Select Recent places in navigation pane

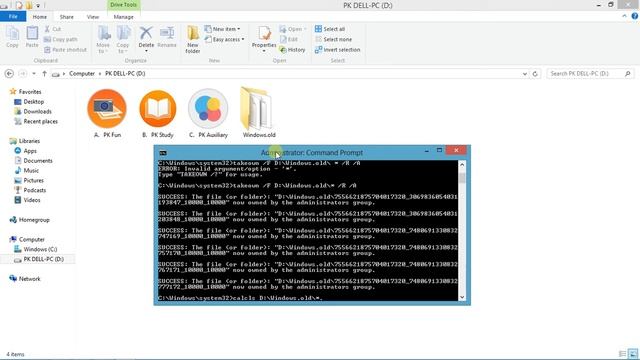coord(40,121)
